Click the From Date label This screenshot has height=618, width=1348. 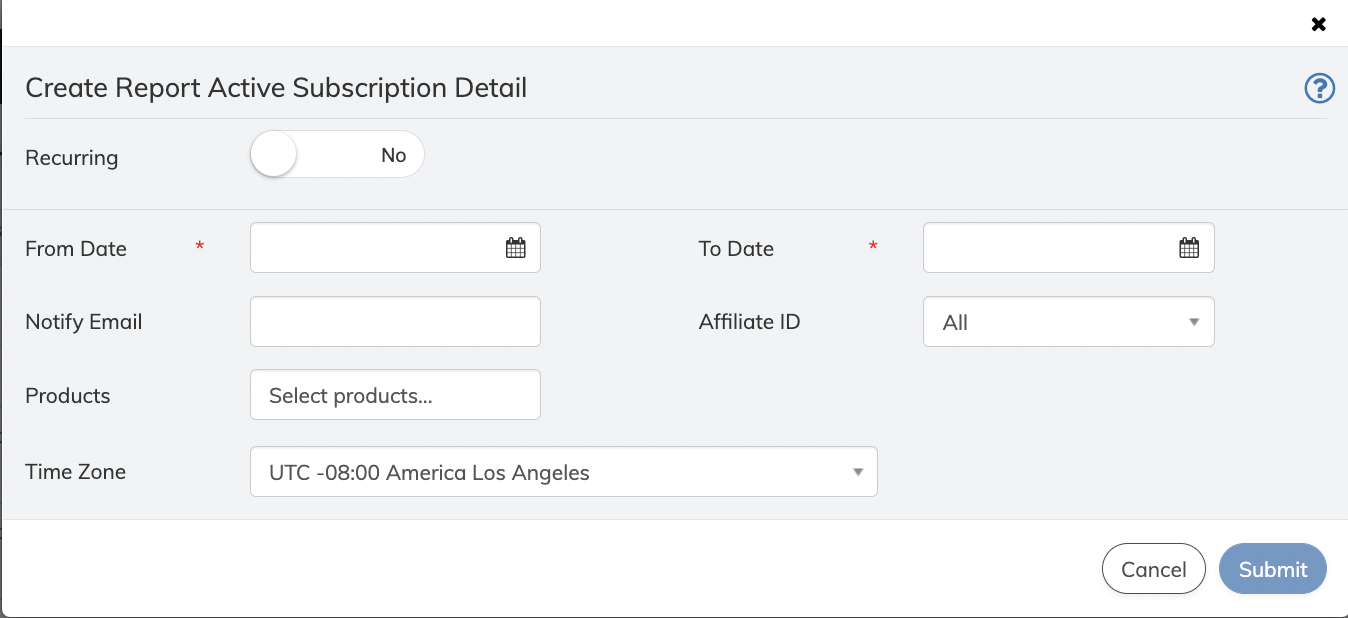coord(76,249)
